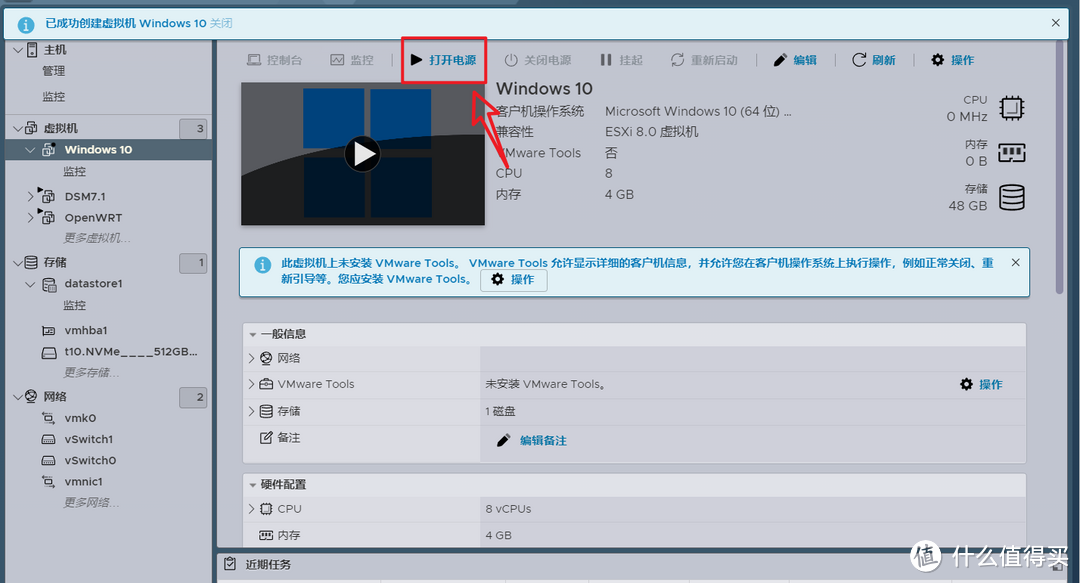Expand the OpenWRT tree node

click(30, 218)
